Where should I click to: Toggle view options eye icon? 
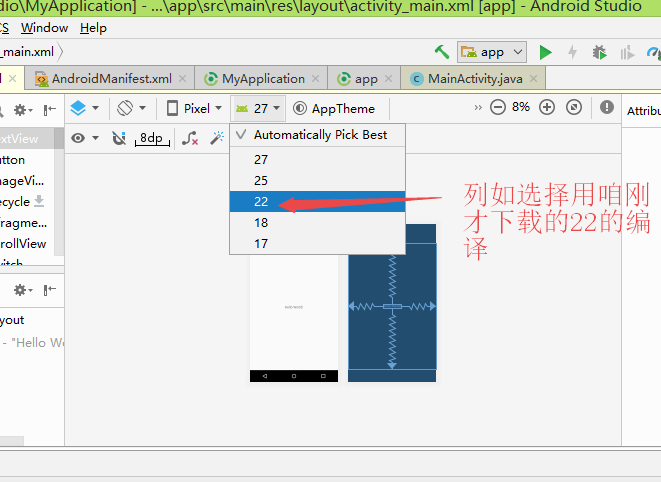point(84,138)
